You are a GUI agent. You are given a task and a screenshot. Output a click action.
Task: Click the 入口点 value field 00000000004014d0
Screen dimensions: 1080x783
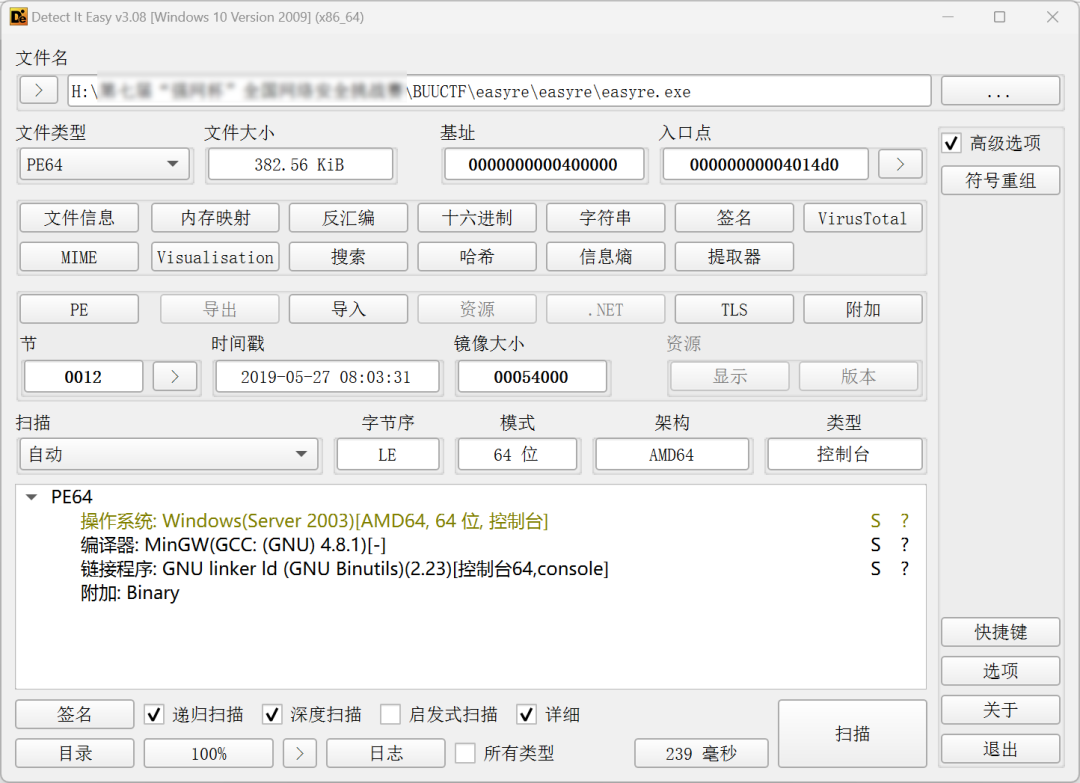[765, 165]
